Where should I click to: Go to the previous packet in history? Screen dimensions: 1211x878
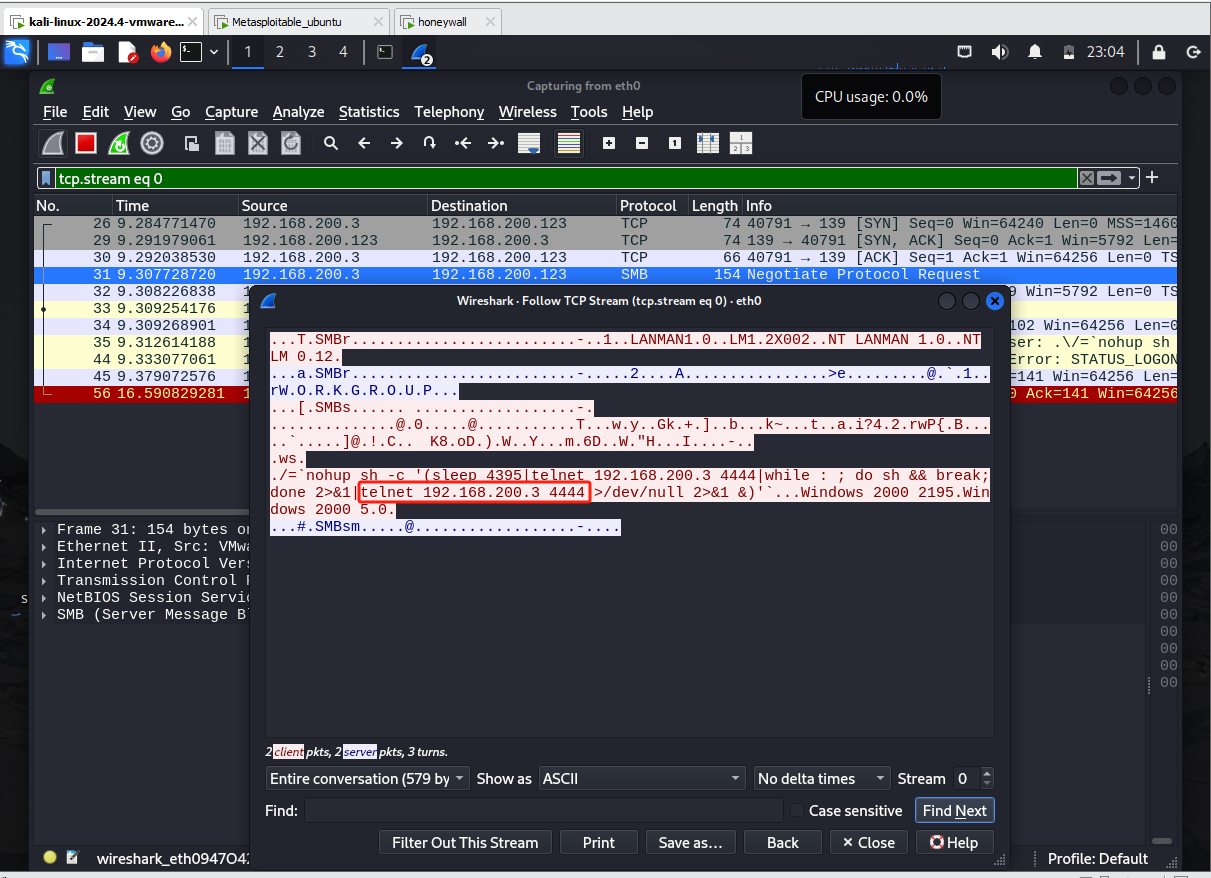pyautogui.click(x=364, y=143)
